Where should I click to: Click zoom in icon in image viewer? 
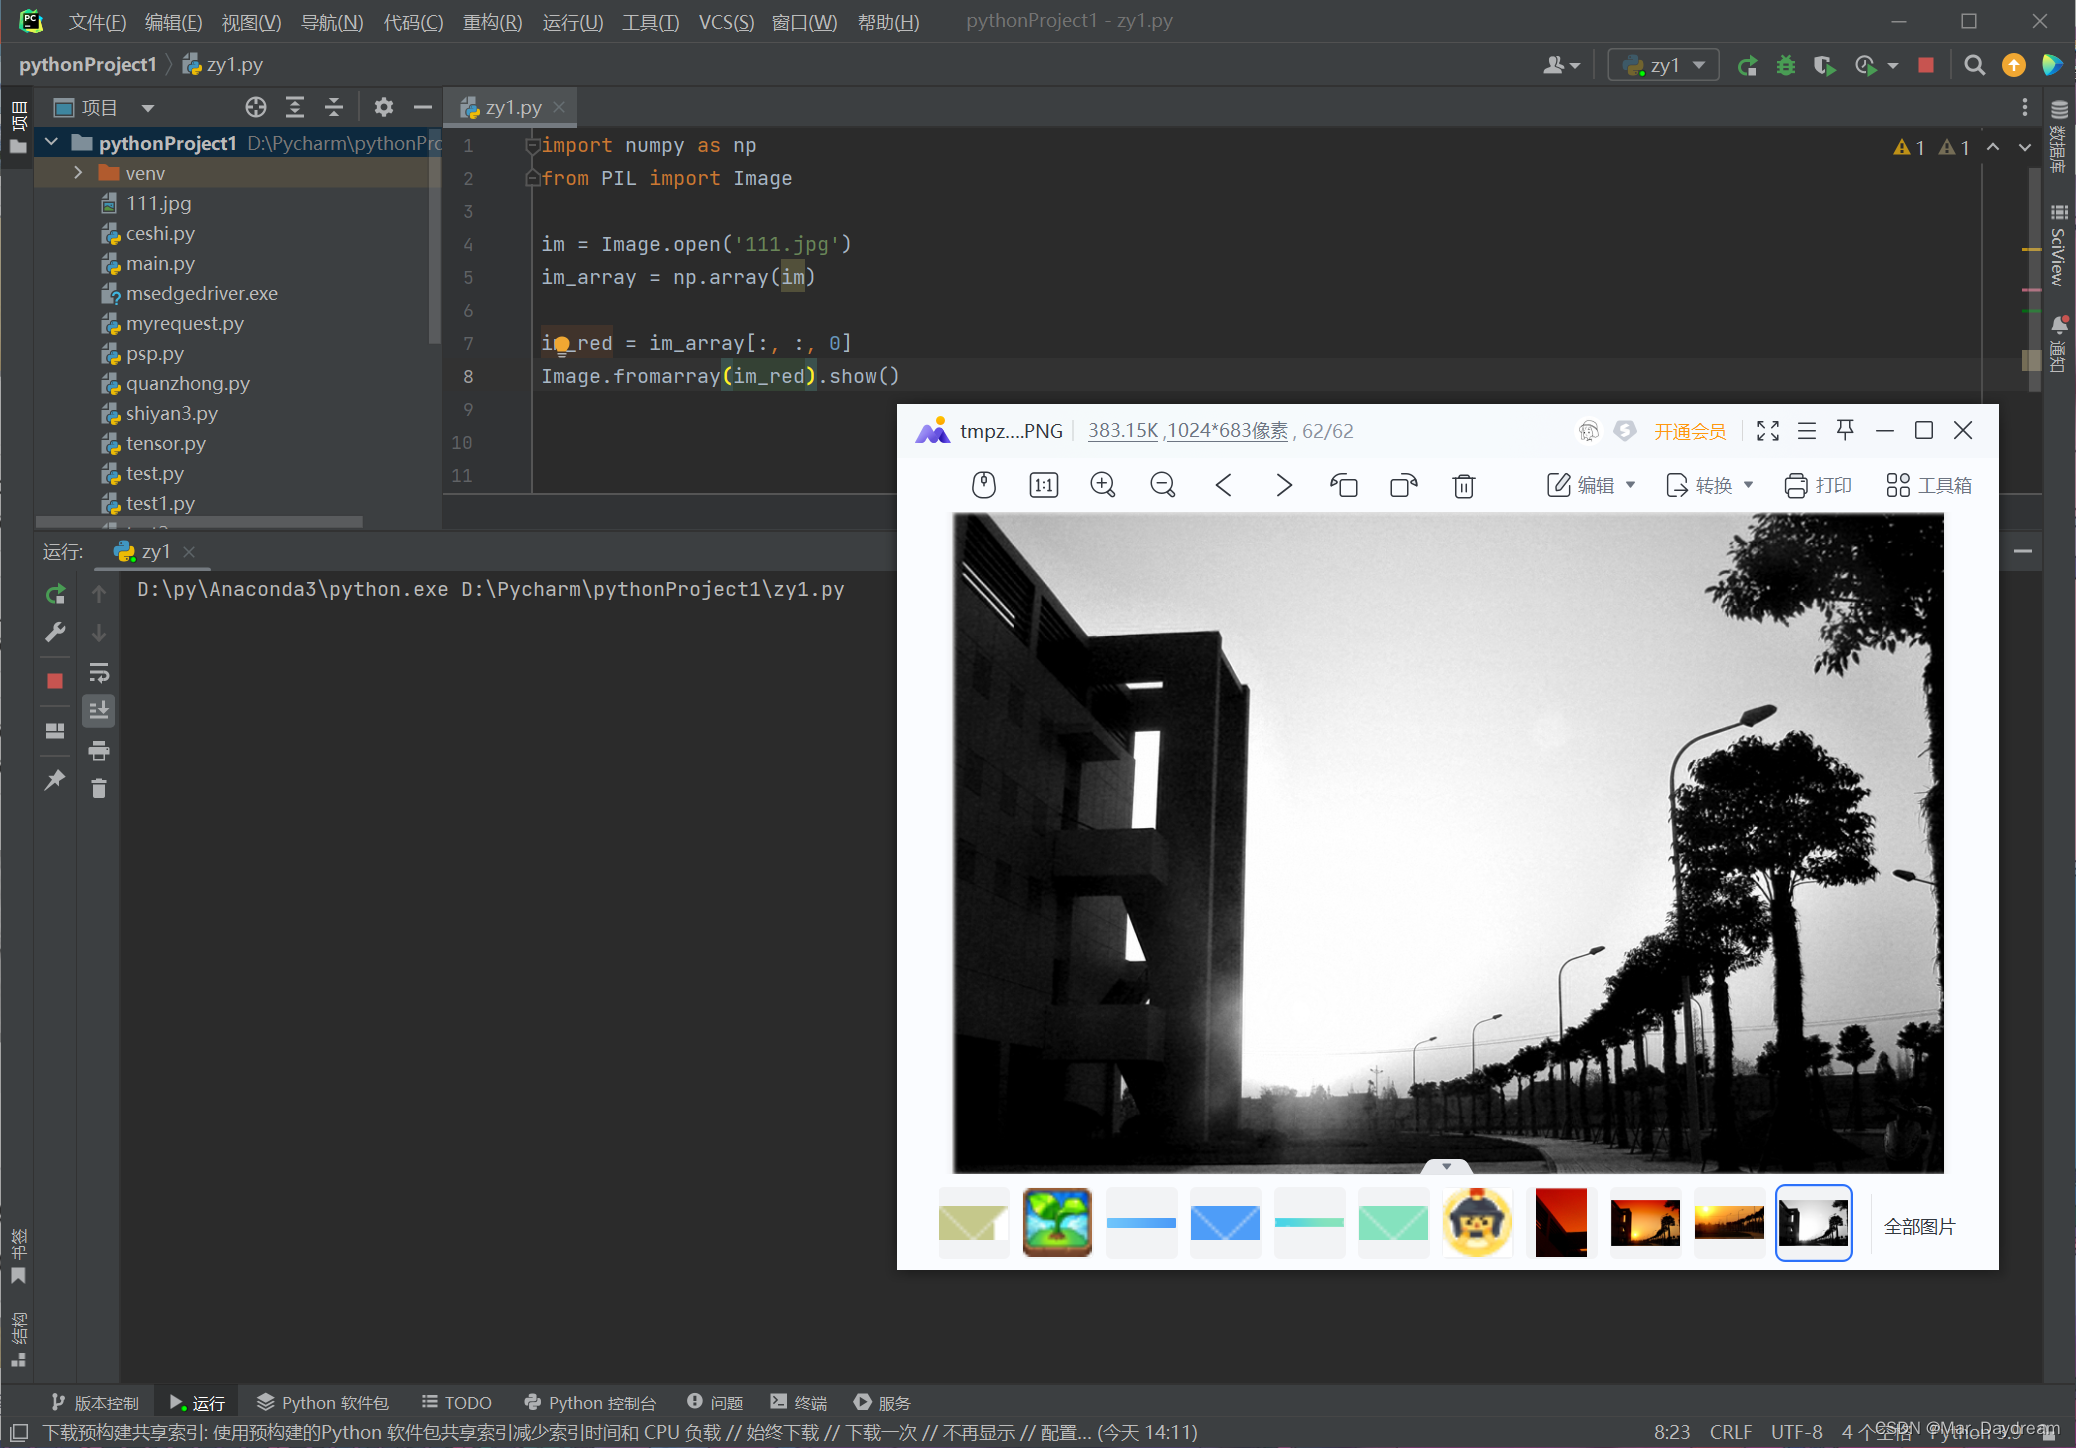[1103, 485]
